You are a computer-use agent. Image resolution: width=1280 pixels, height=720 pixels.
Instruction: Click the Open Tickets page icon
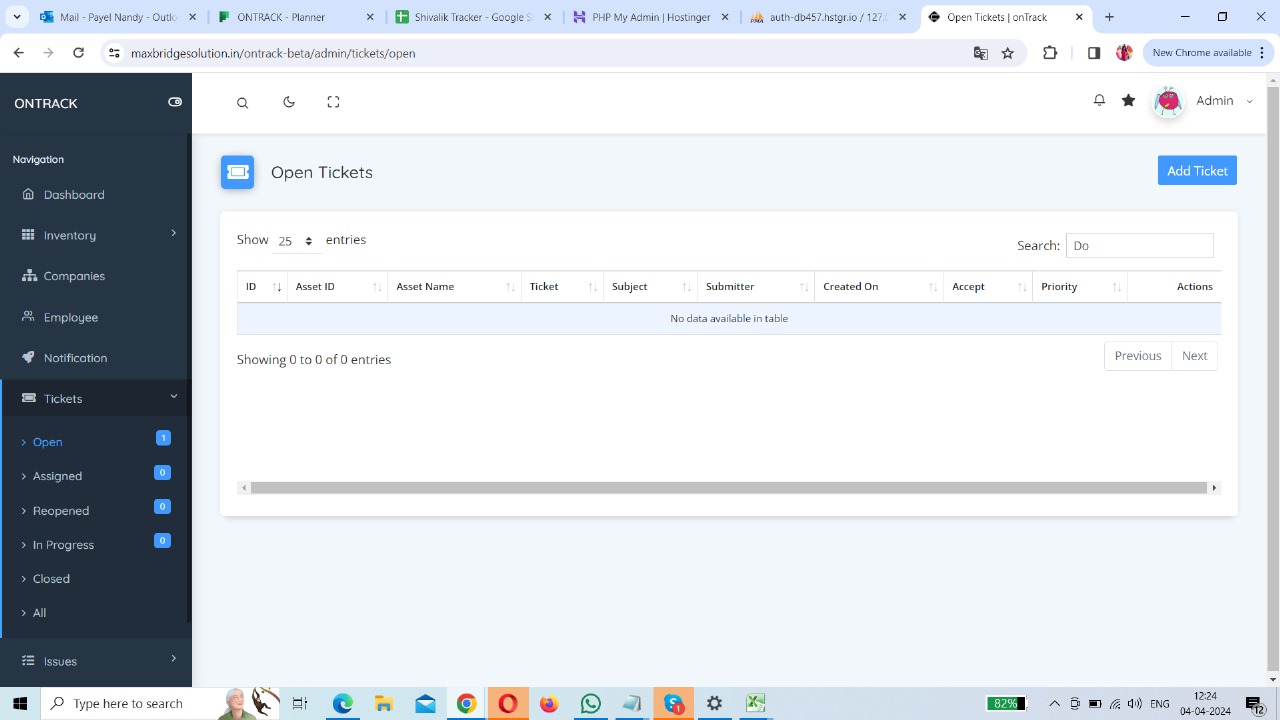click(237, 172)
